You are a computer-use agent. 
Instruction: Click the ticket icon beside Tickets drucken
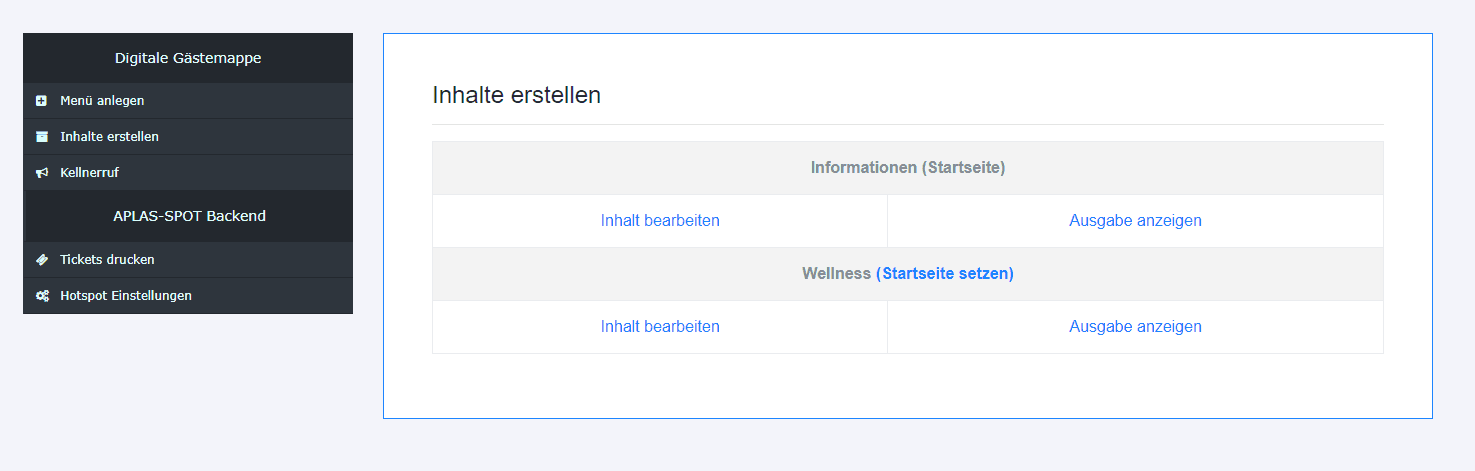tap(41, 260)
